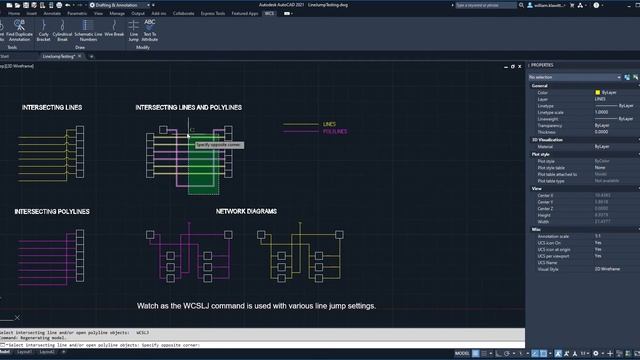640x360 pixels.
Task: Click the Open file quick-access icon
Action: coord(18,5)
